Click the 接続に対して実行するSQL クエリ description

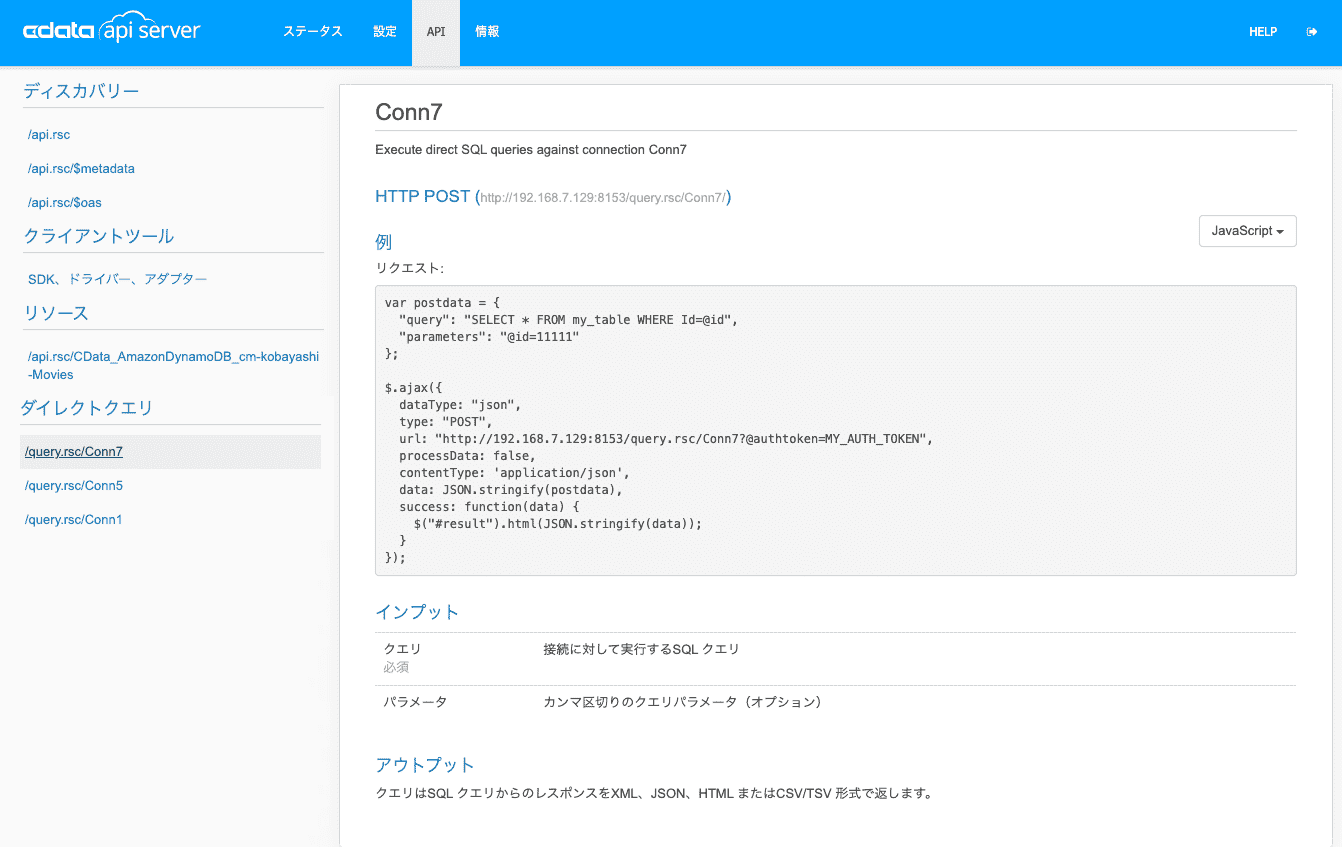641,650
